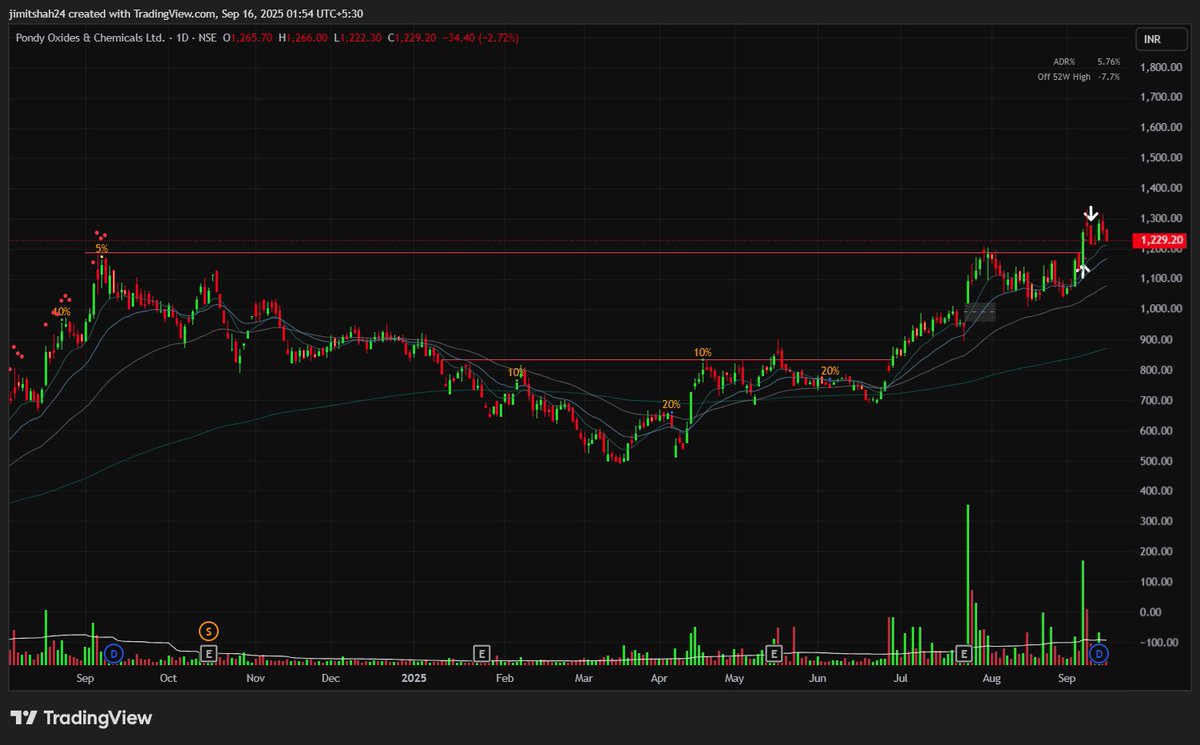Image resolution: width=1200 pixels, height=745 pixels.
Task: Click the earnings "E" badge near February
Action: click(481, 653)
